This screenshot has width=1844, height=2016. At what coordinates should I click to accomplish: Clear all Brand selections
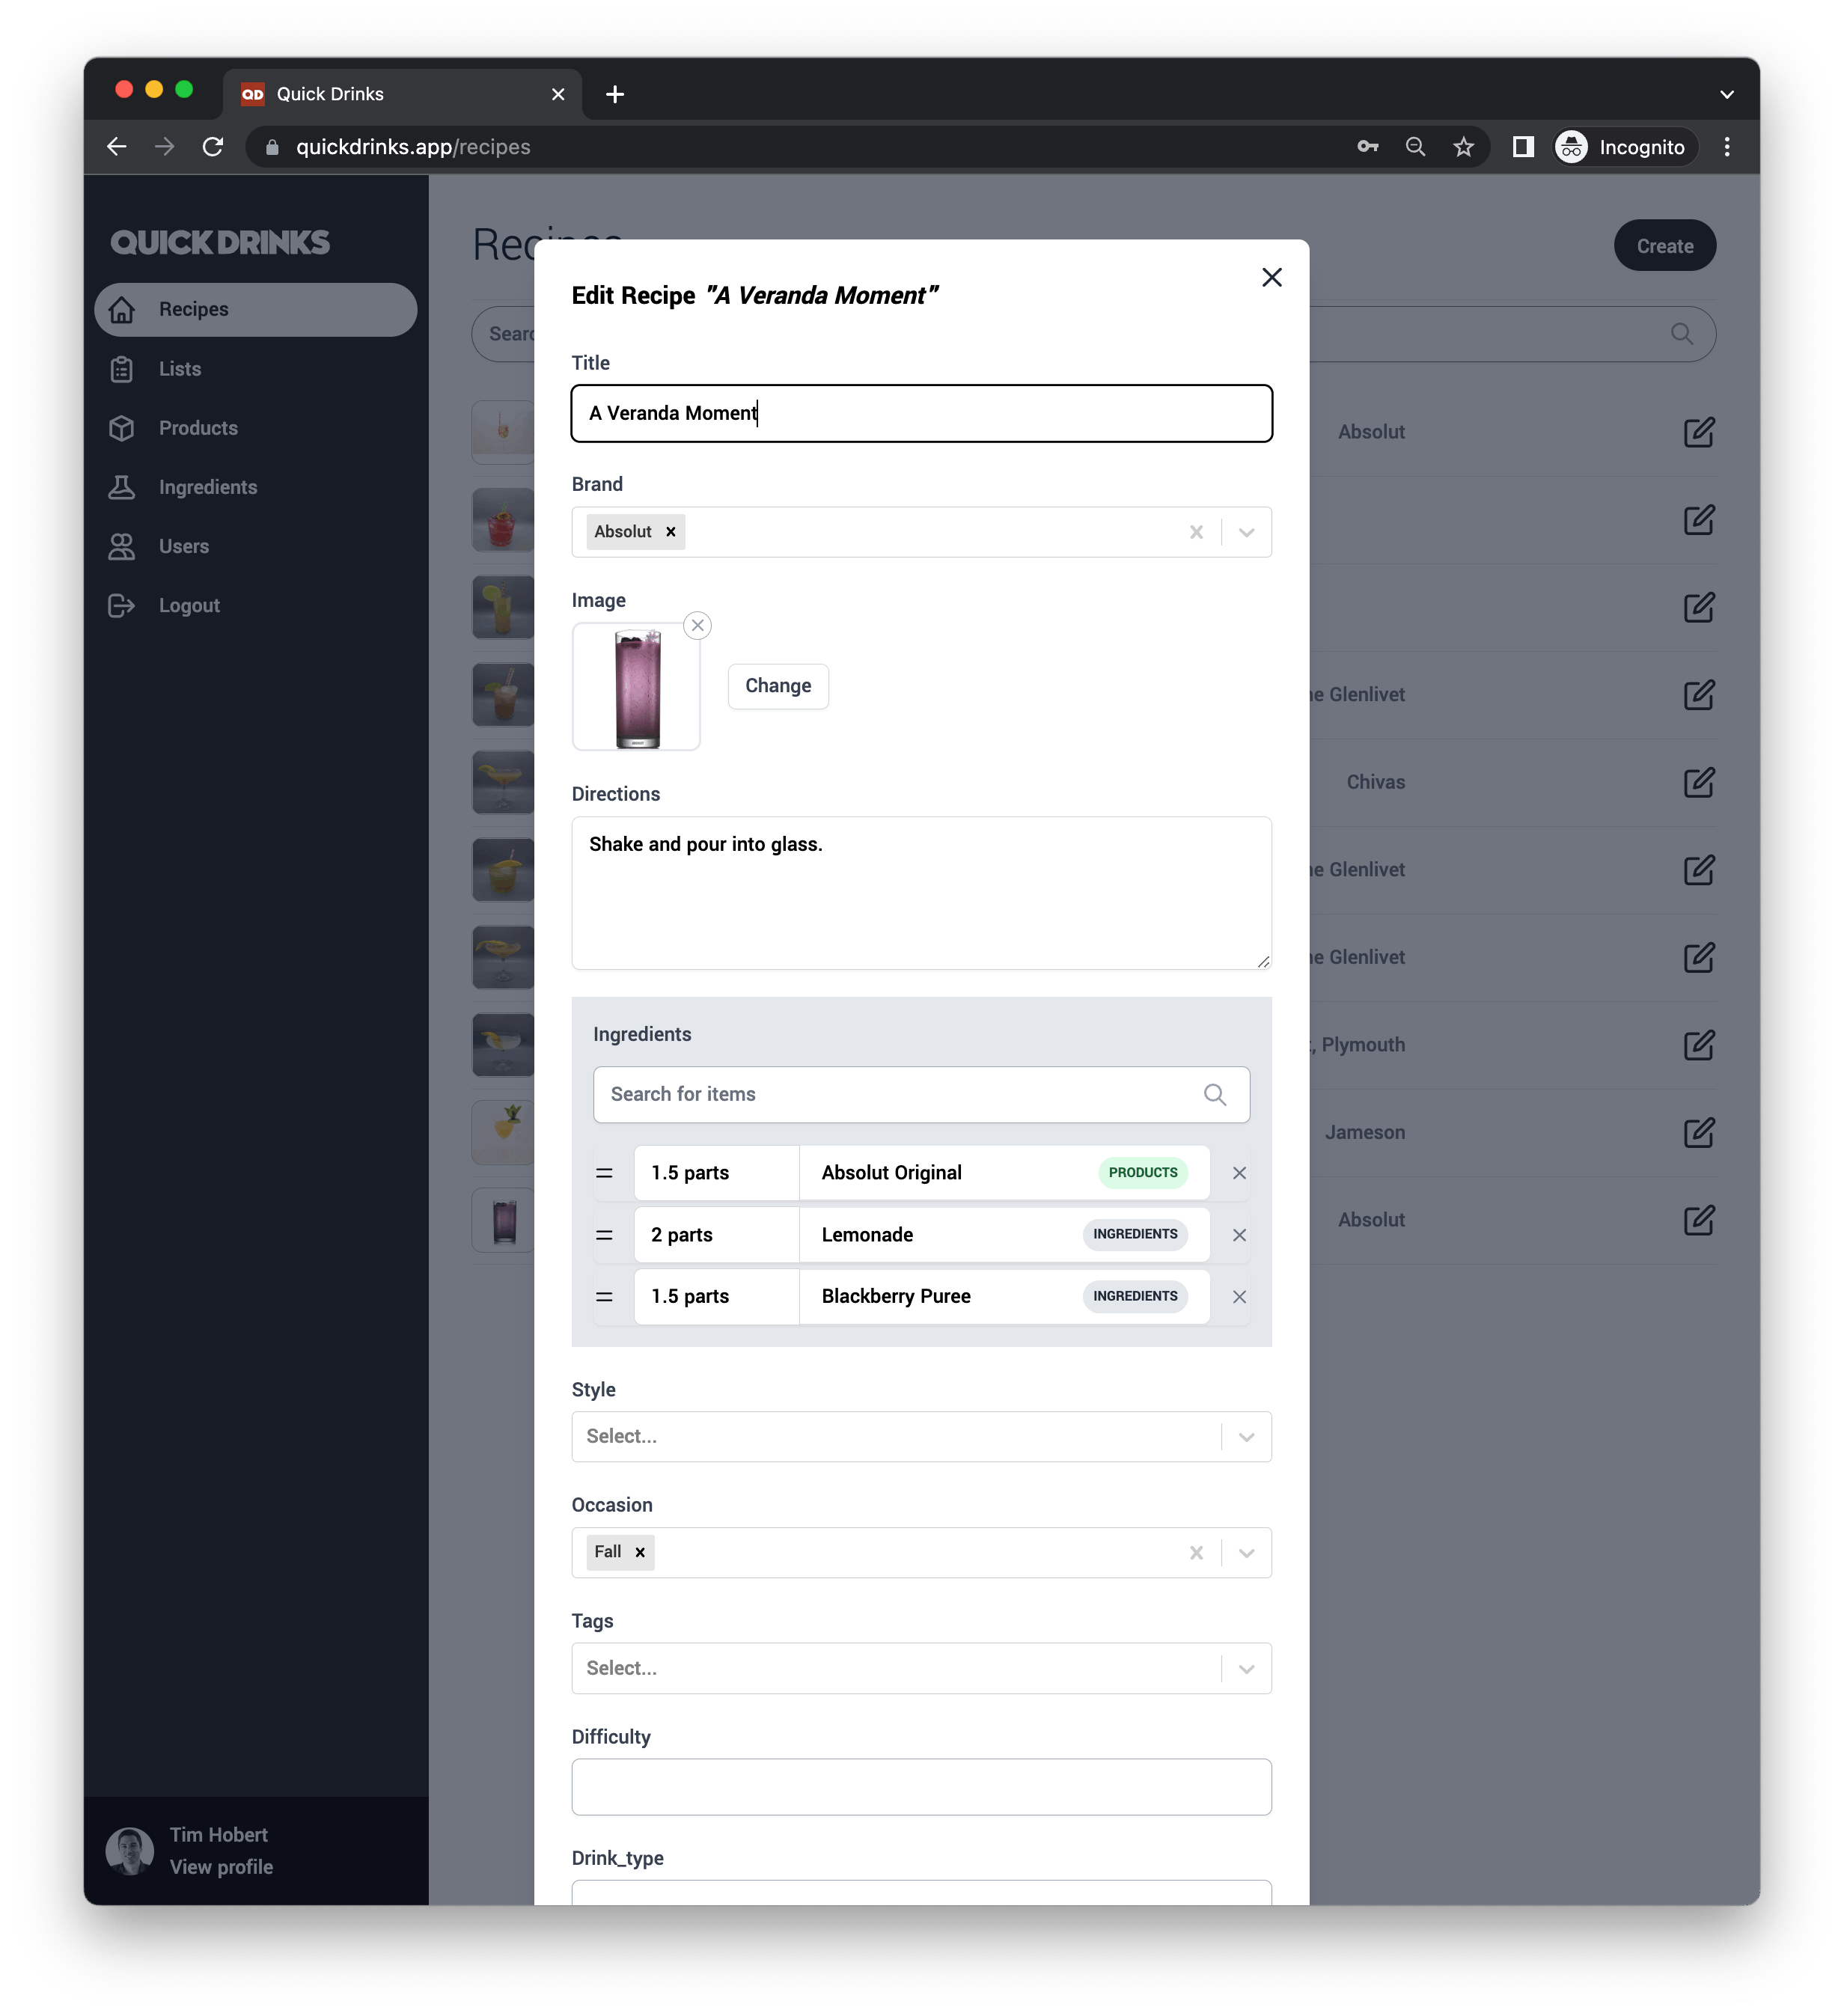(1196, 532)
